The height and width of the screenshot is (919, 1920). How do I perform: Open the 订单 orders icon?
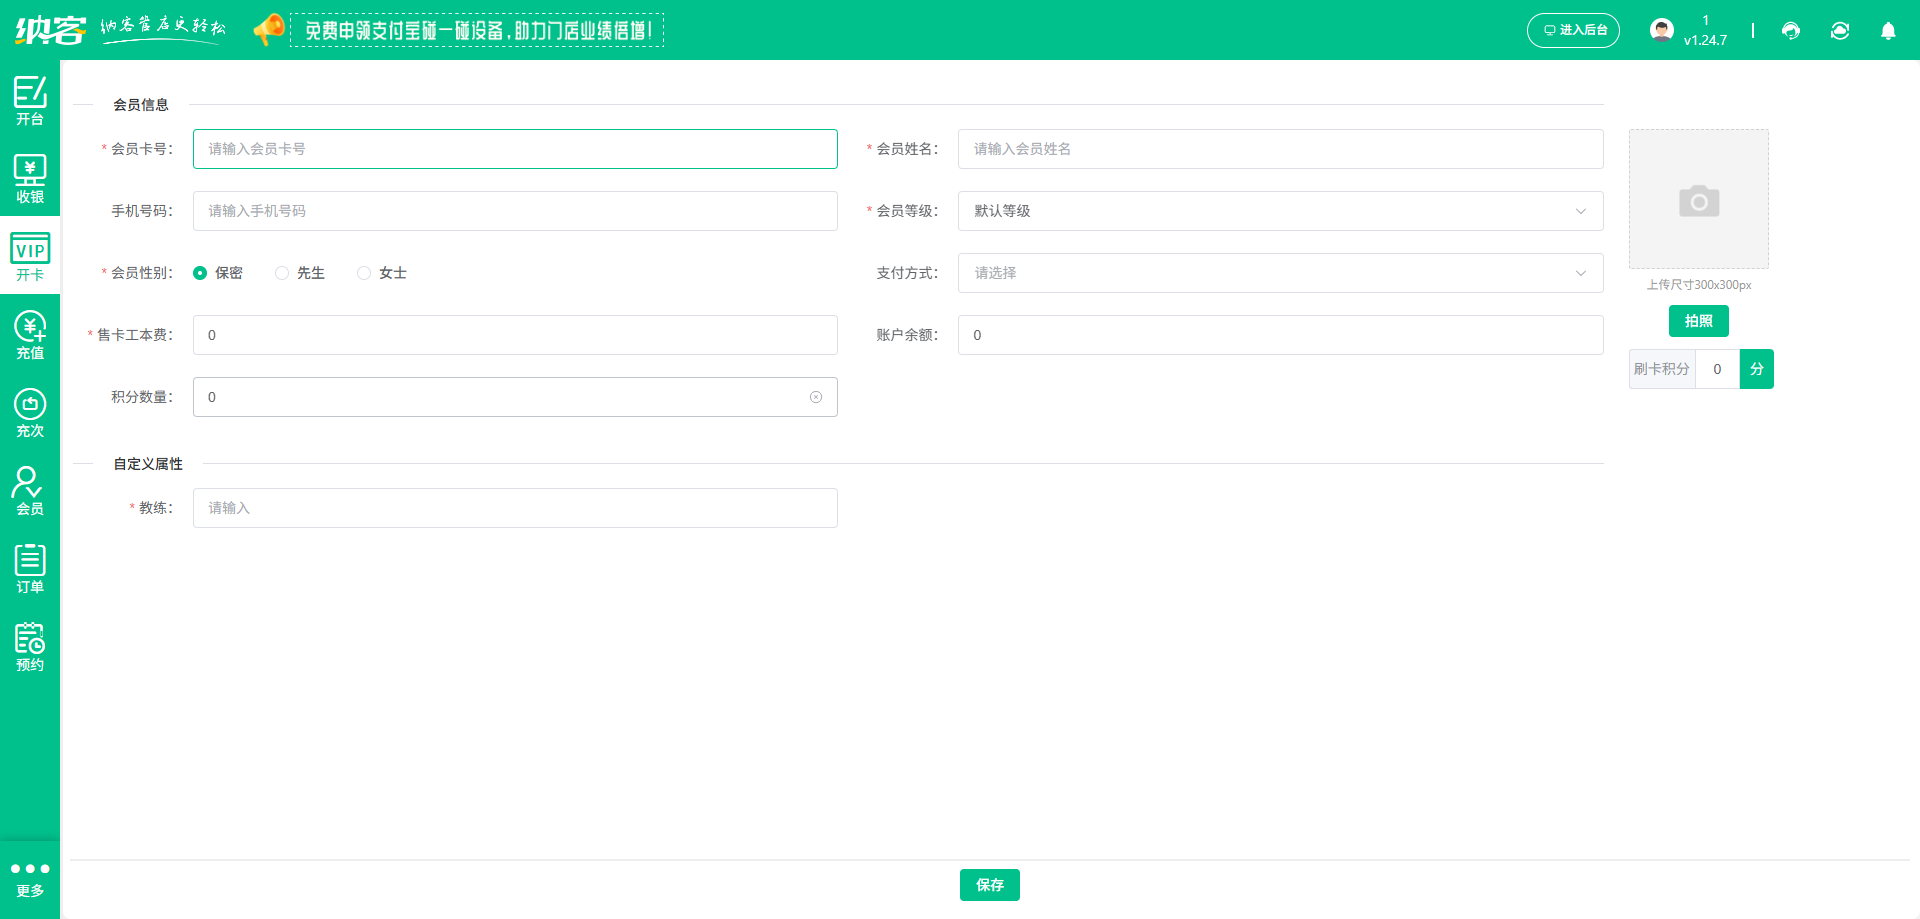point(30,568)
